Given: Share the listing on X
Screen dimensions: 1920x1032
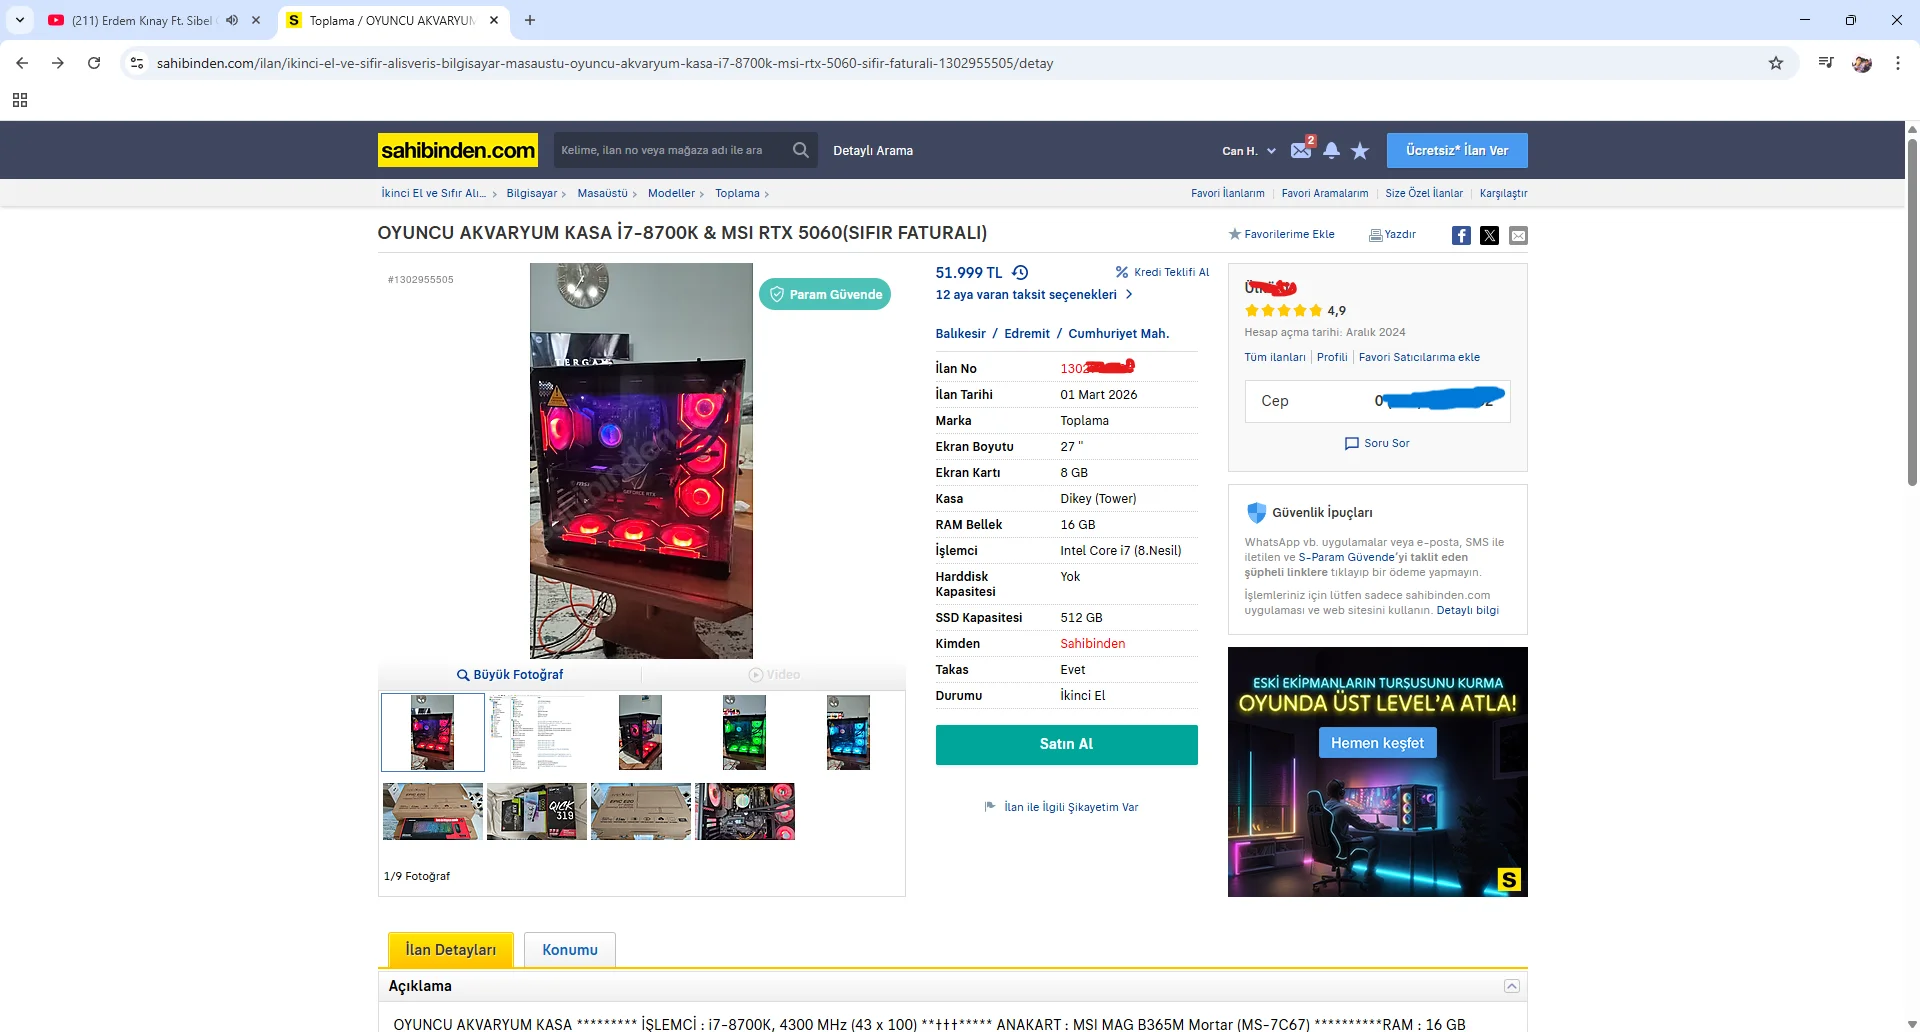Looking at the screenshot, I should pos(1489,235).
